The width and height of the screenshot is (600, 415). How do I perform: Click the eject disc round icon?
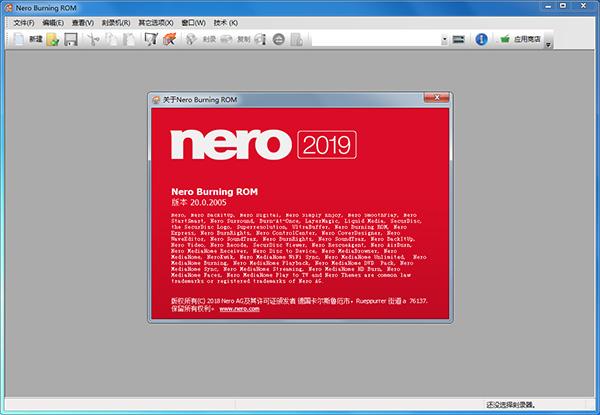pyautogui.click(x=279, y=39)
